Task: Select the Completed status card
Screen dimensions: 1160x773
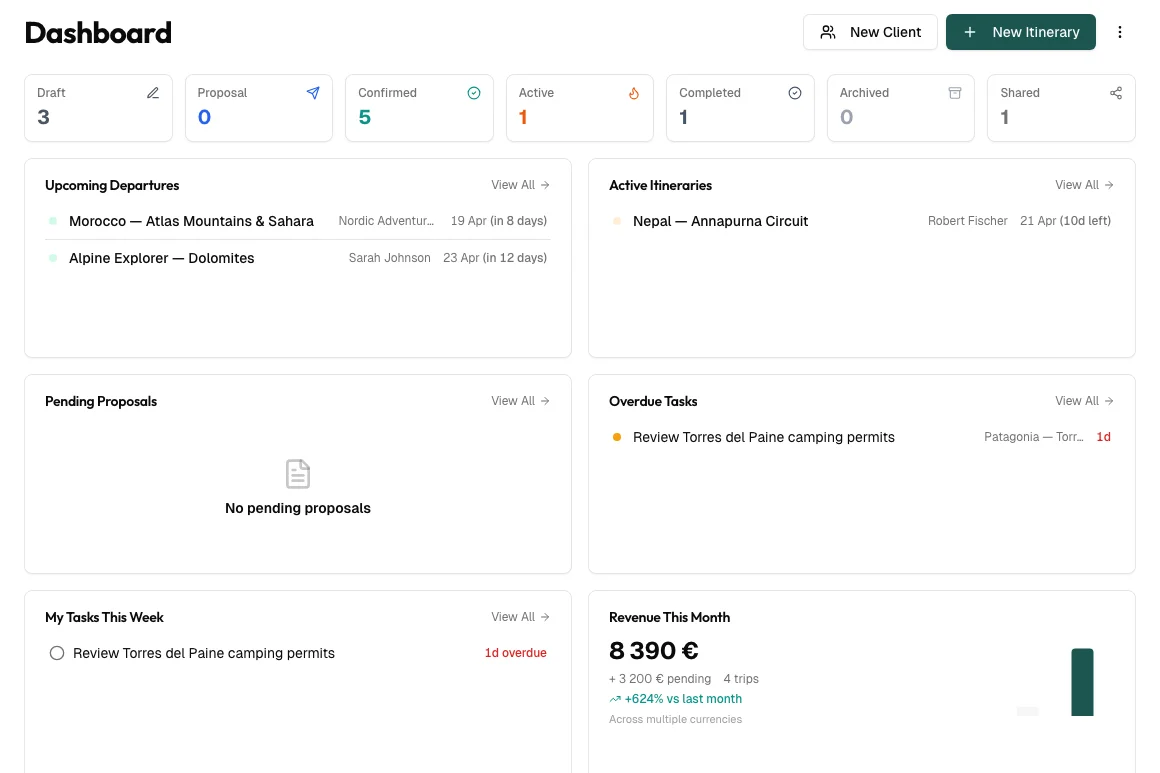Action: 740,107
